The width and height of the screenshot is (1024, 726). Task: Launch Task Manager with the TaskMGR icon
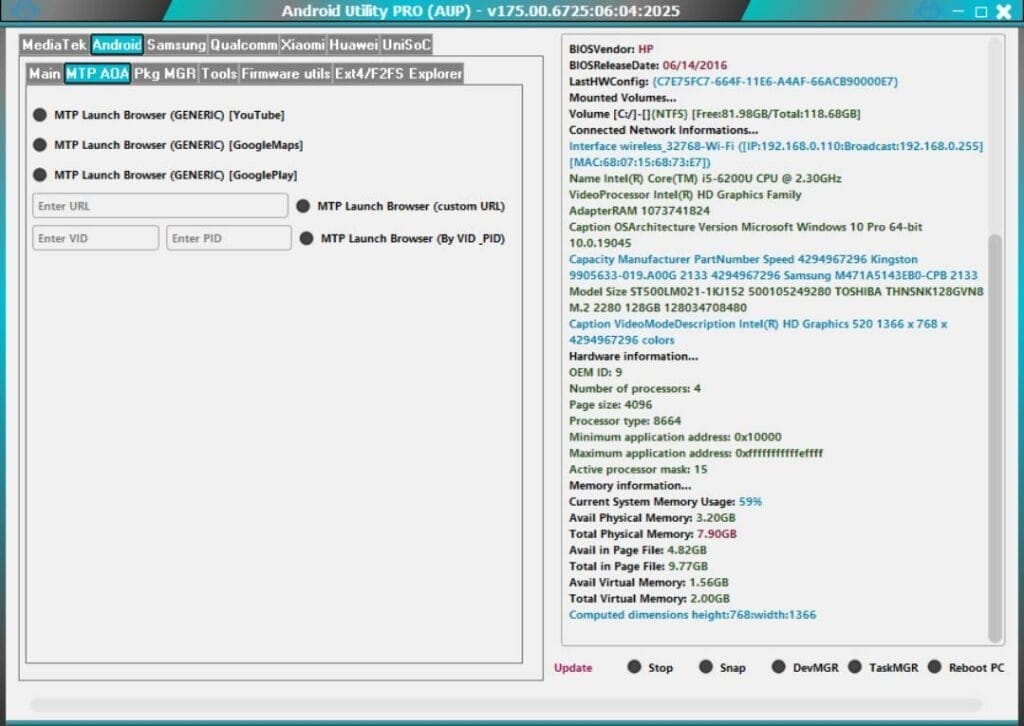click(855, 667)
